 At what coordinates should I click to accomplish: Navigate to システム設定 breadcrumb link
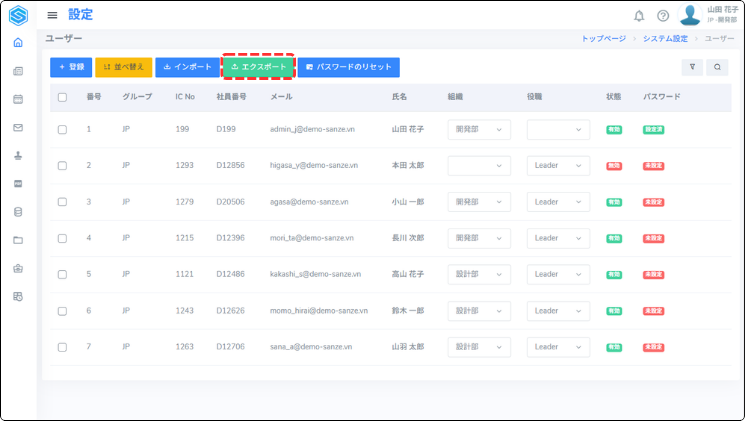tap(666, 38)
